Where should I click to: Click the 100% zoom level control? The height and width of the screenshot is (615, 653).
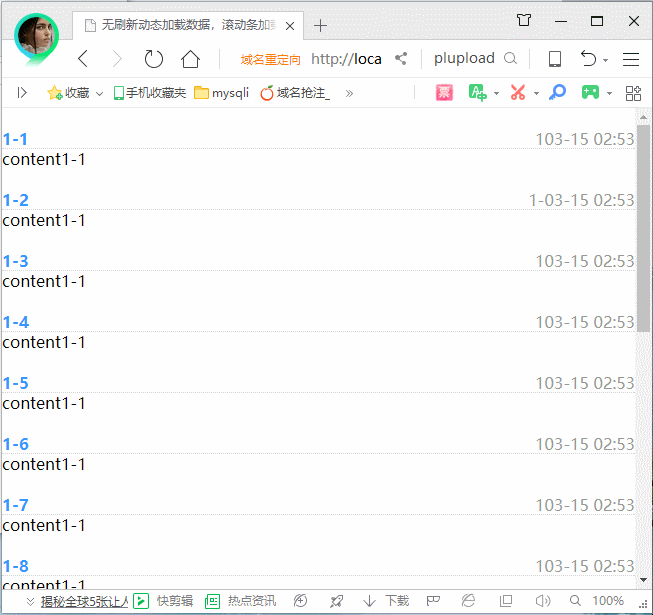[608, 601]
